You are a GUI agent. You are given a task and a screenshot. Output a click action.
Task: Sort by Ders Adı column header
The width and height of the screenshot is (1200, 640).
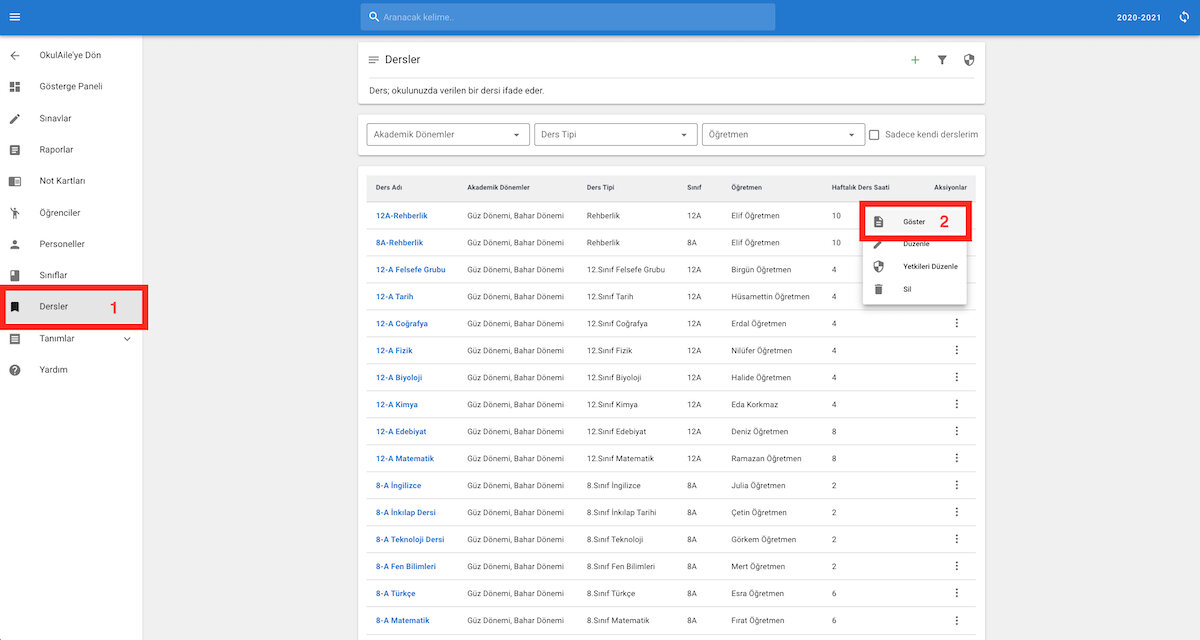(x=389, y=188)
